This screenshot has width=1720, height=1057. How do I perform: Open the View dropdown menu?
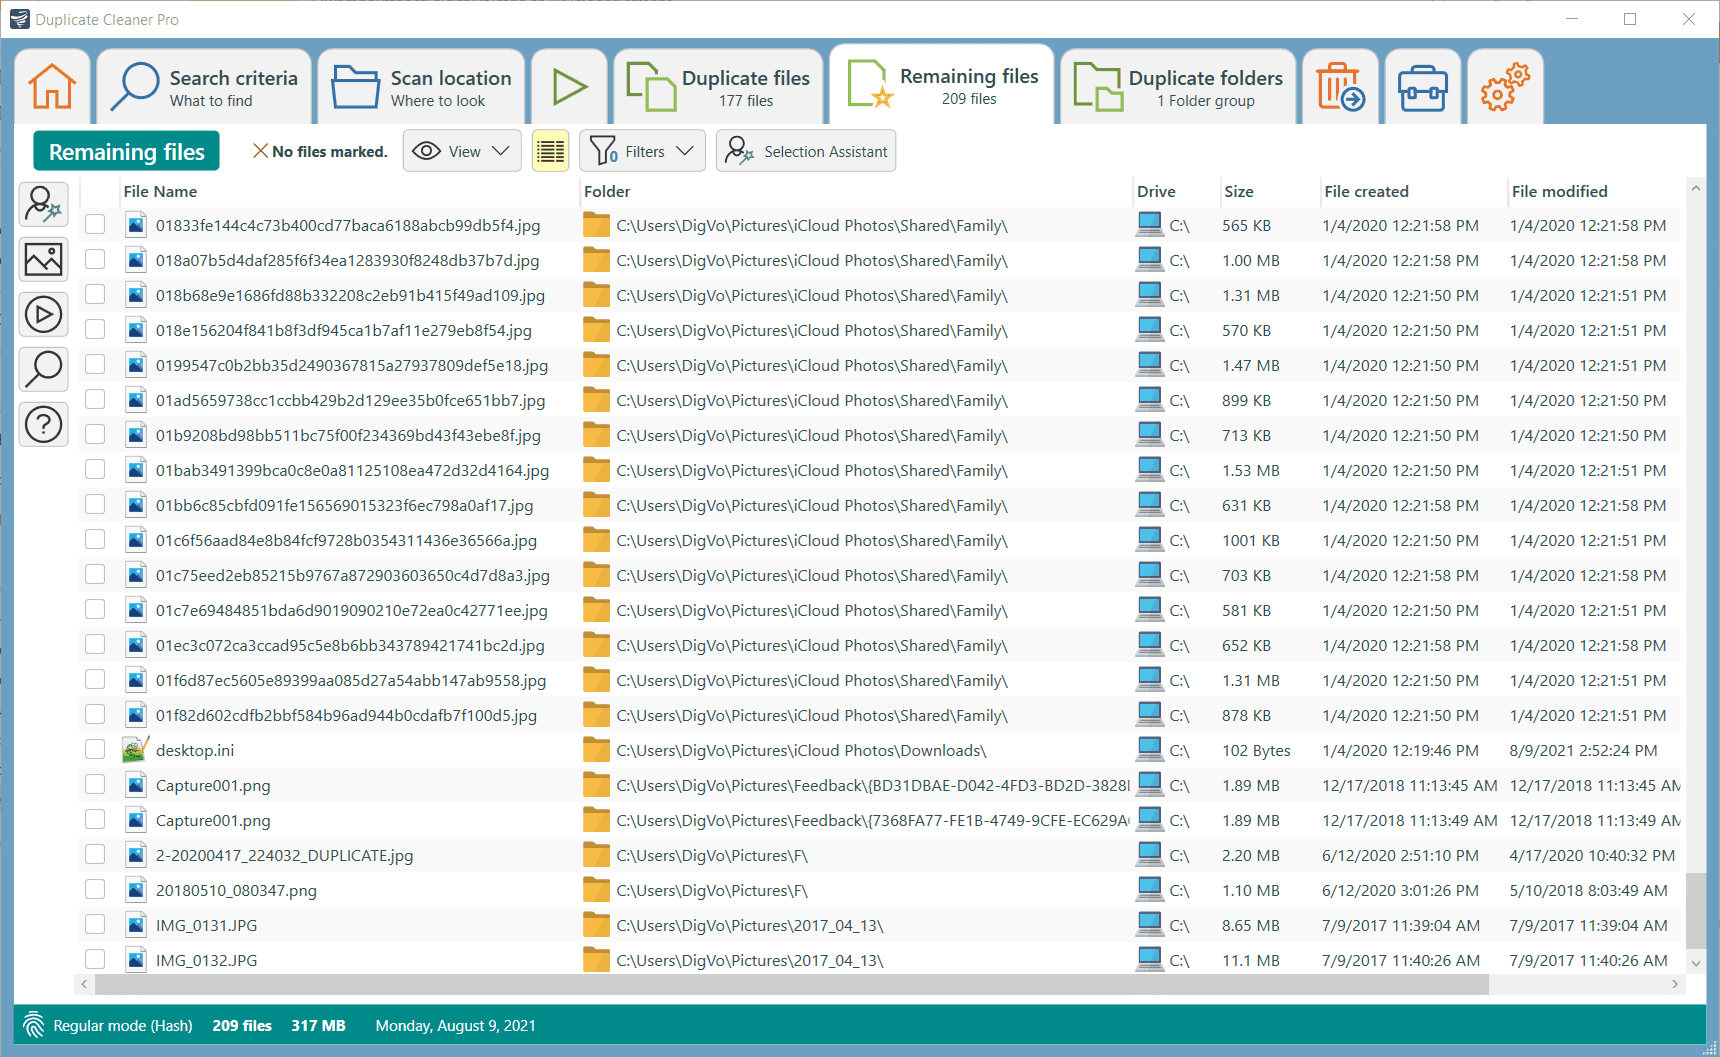(462, 151)
